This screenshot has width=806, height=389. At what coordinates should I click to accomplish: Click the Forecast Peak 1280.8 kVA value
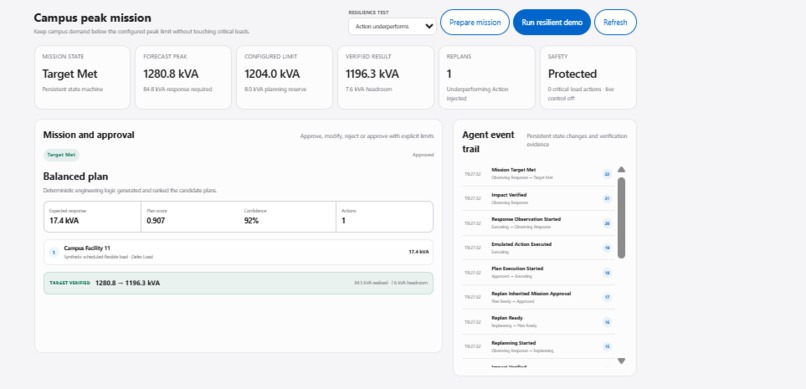click(170, 74)
